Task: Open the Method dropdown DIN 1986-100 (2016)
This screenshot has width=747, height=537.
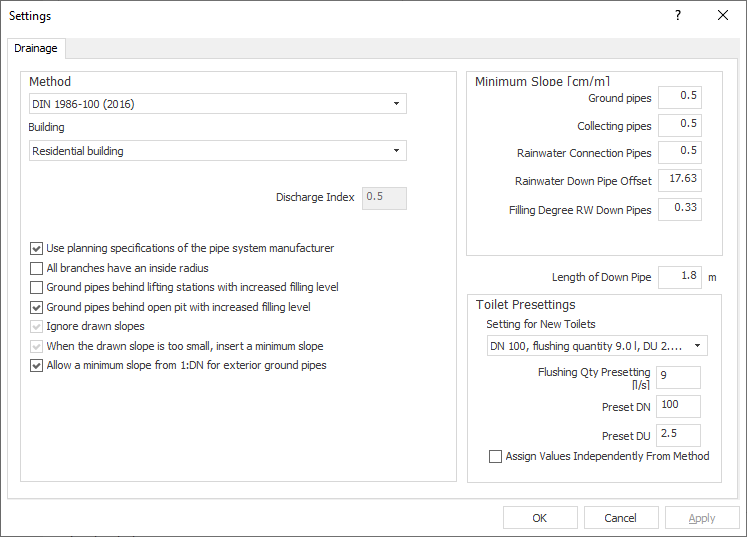Action: 218,103
